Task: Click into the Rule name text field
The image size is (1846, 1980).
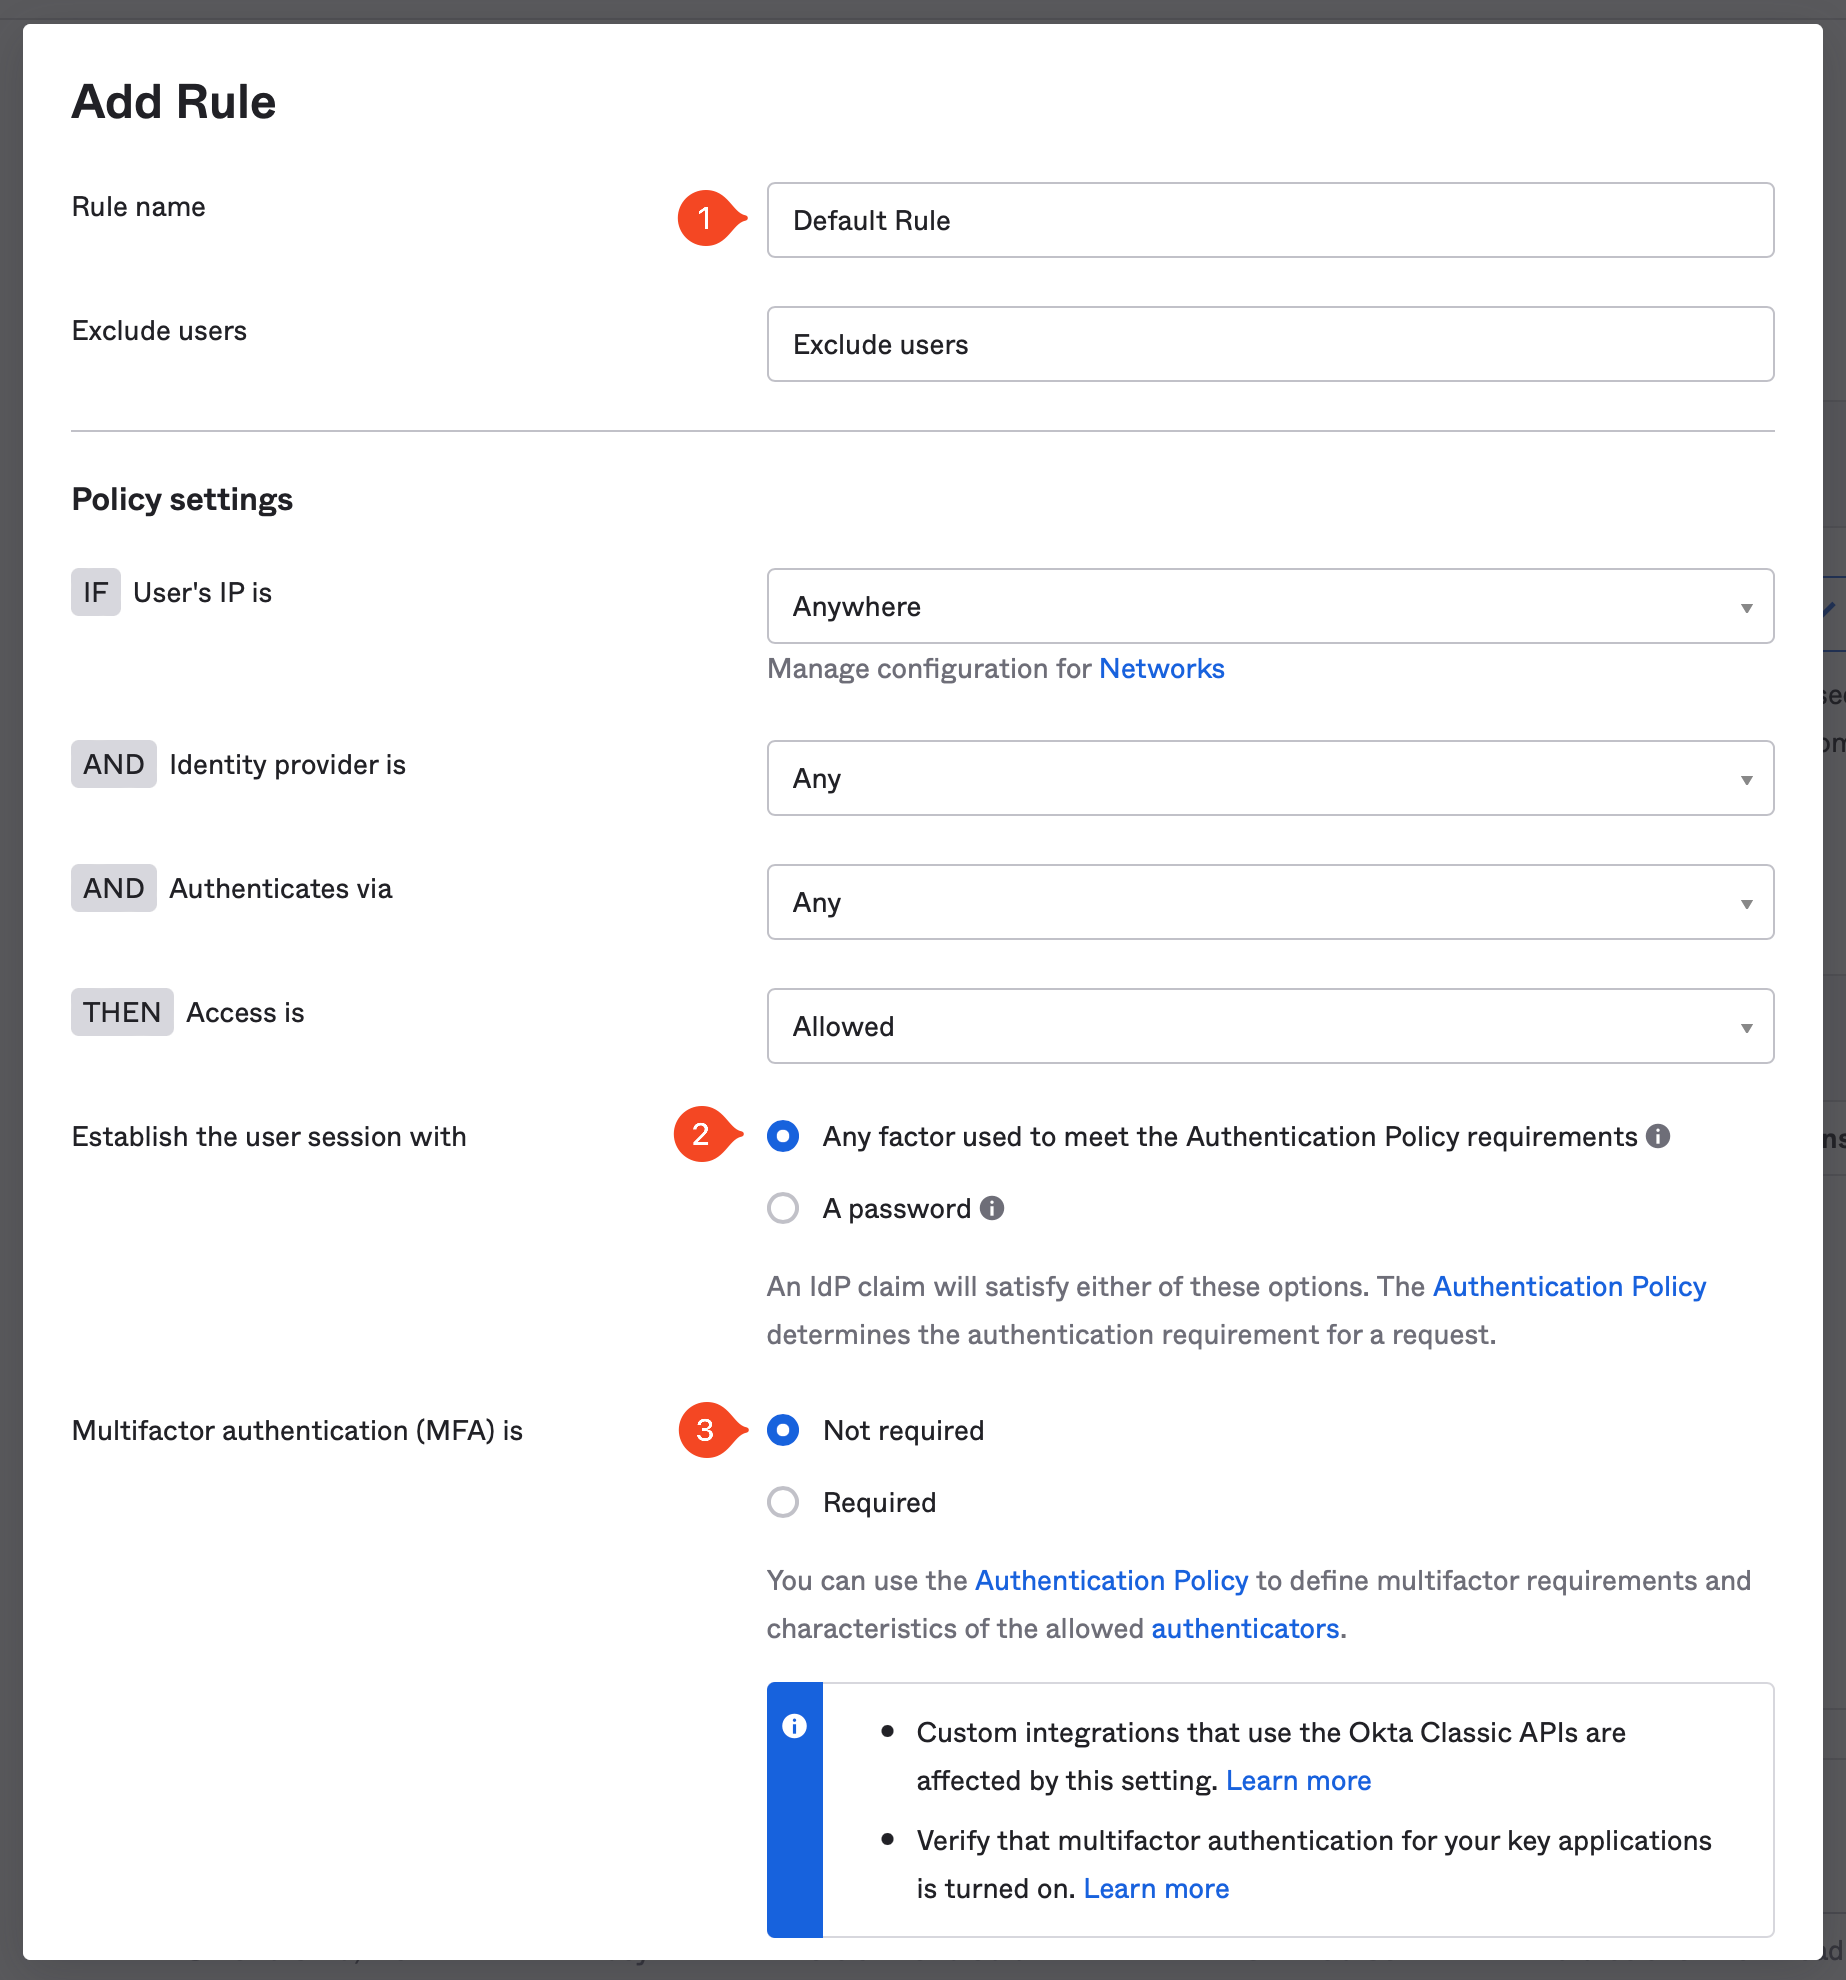Action: 1270,220
